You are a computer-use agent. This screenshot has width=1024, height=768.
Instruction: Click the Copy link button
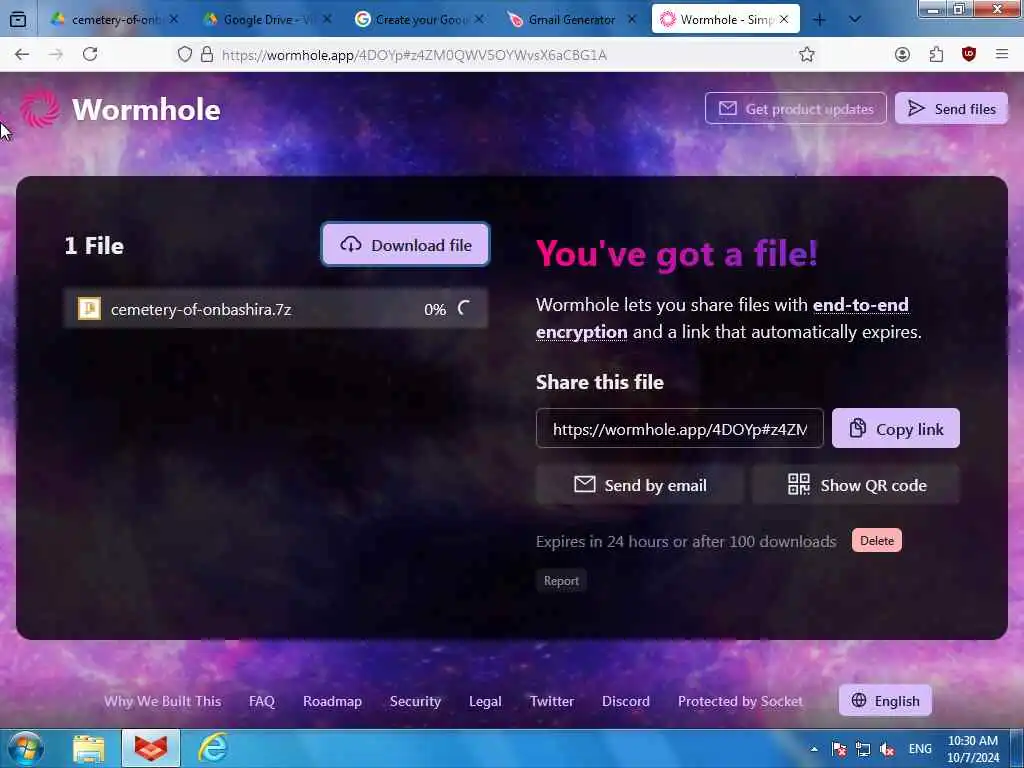pos(895,428)
